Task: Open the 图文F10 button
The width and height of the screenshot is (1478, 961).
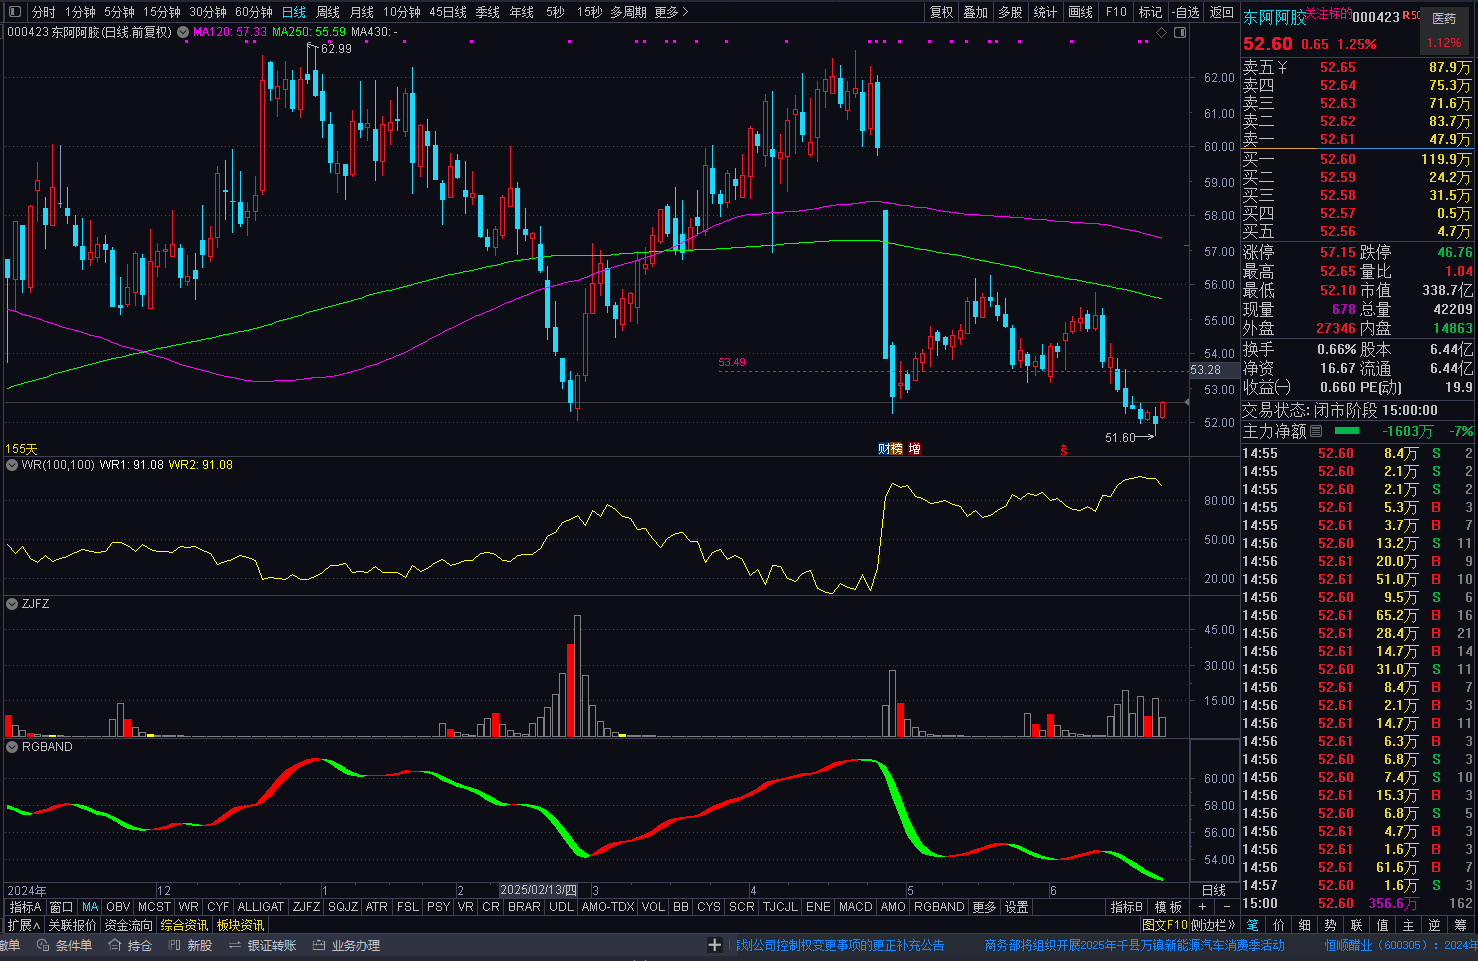Action: pos(1165,925)
